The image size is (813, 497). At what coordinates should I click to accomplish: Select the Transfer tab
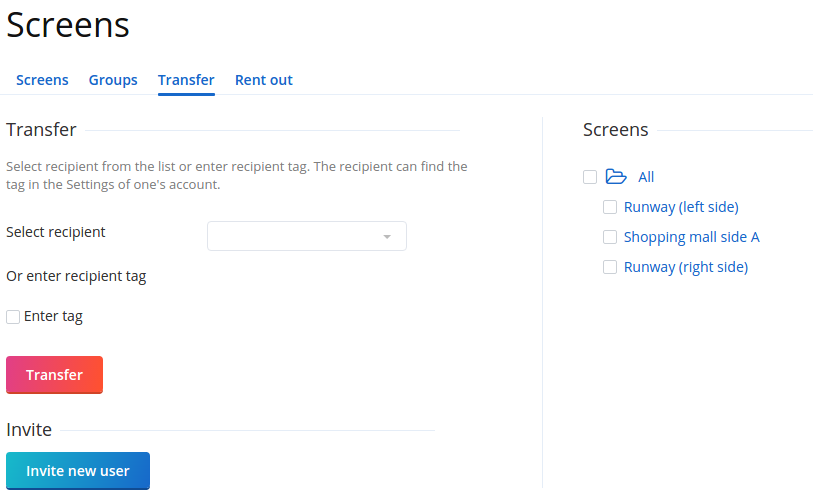point(186,80)
